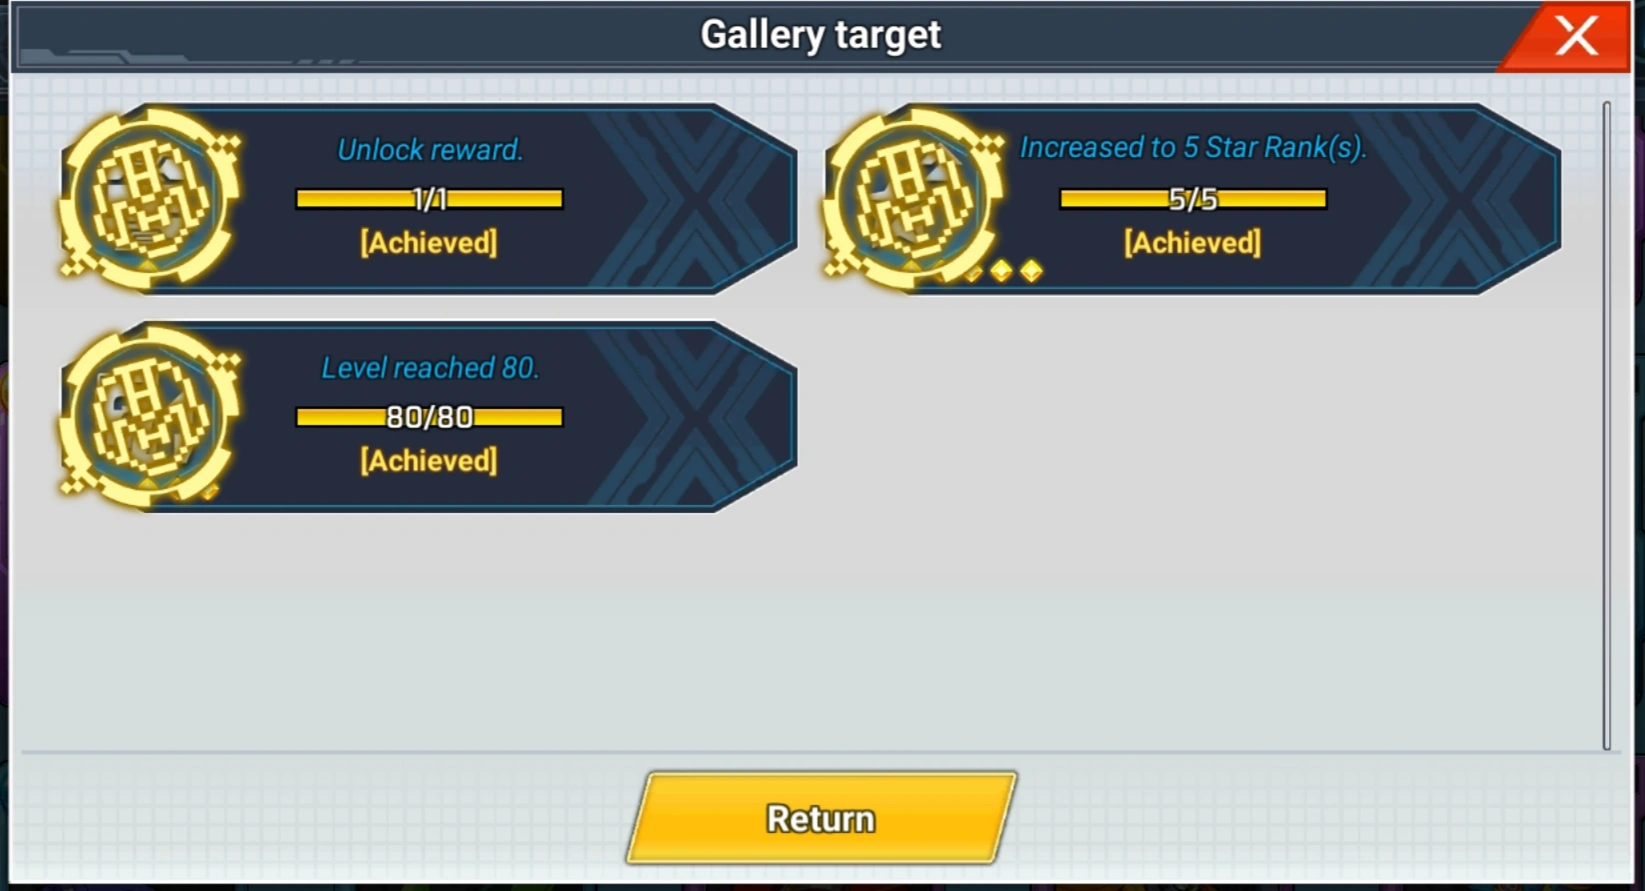Click the gold diamonds below star rank medal
The width and height of the screenshot is (1645, 891).
1004,271
